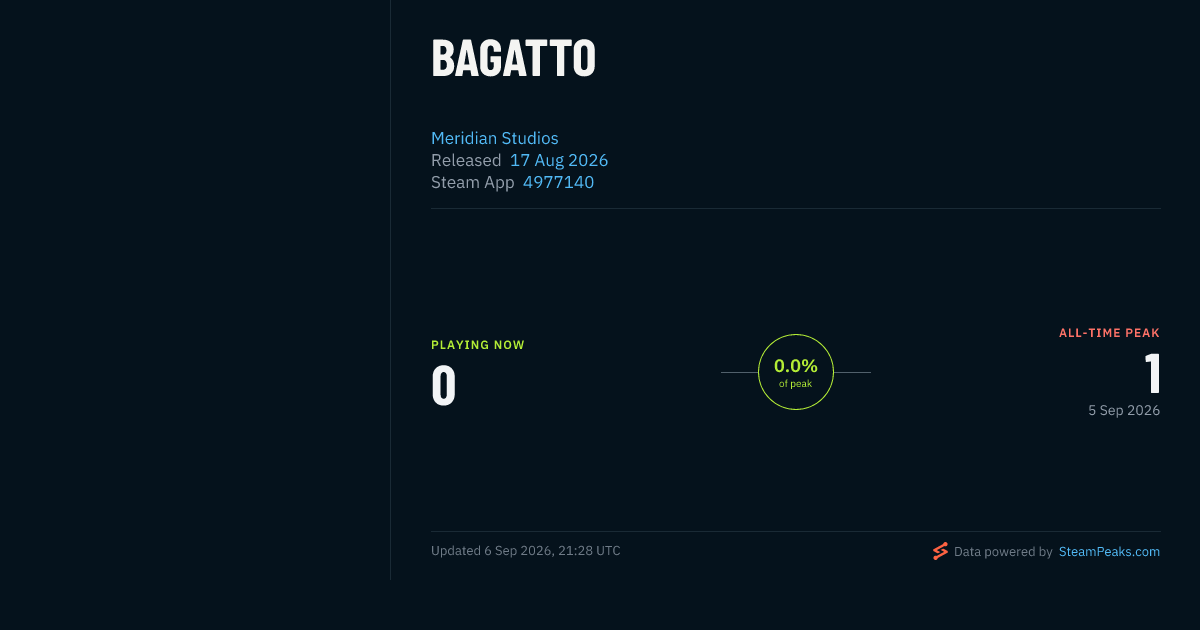Click the of peak caption in circle

[796, 384]
